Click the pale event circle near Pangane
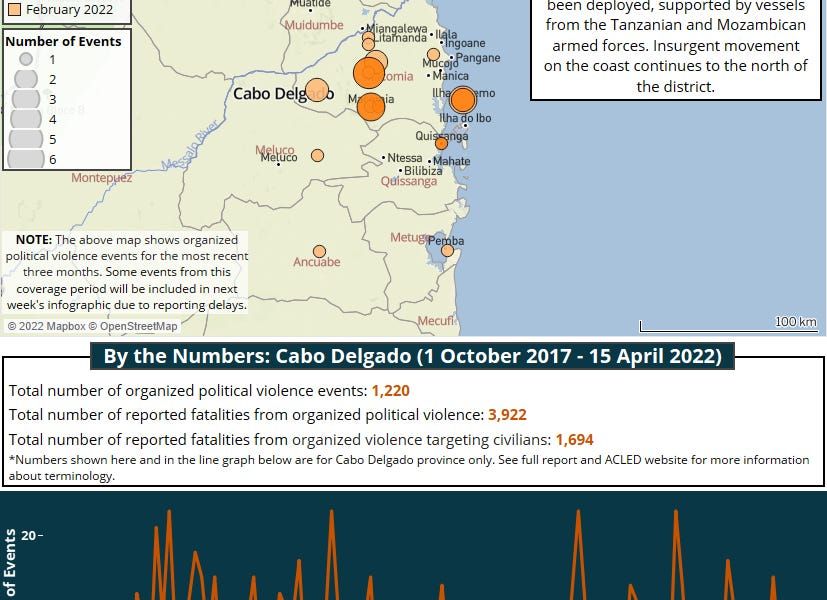The height and width of the screenshot is (600, 827). 433,55
